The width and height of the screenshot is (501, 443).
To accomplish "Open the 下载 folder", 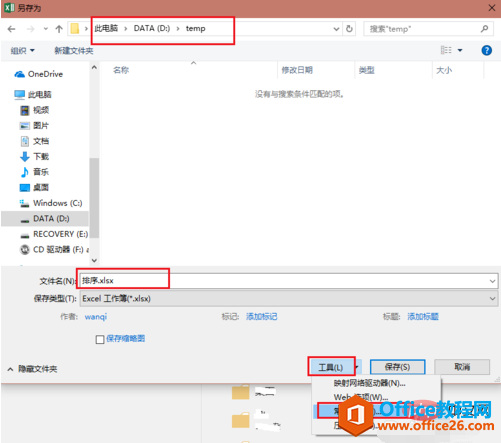I will click(41, 156).
